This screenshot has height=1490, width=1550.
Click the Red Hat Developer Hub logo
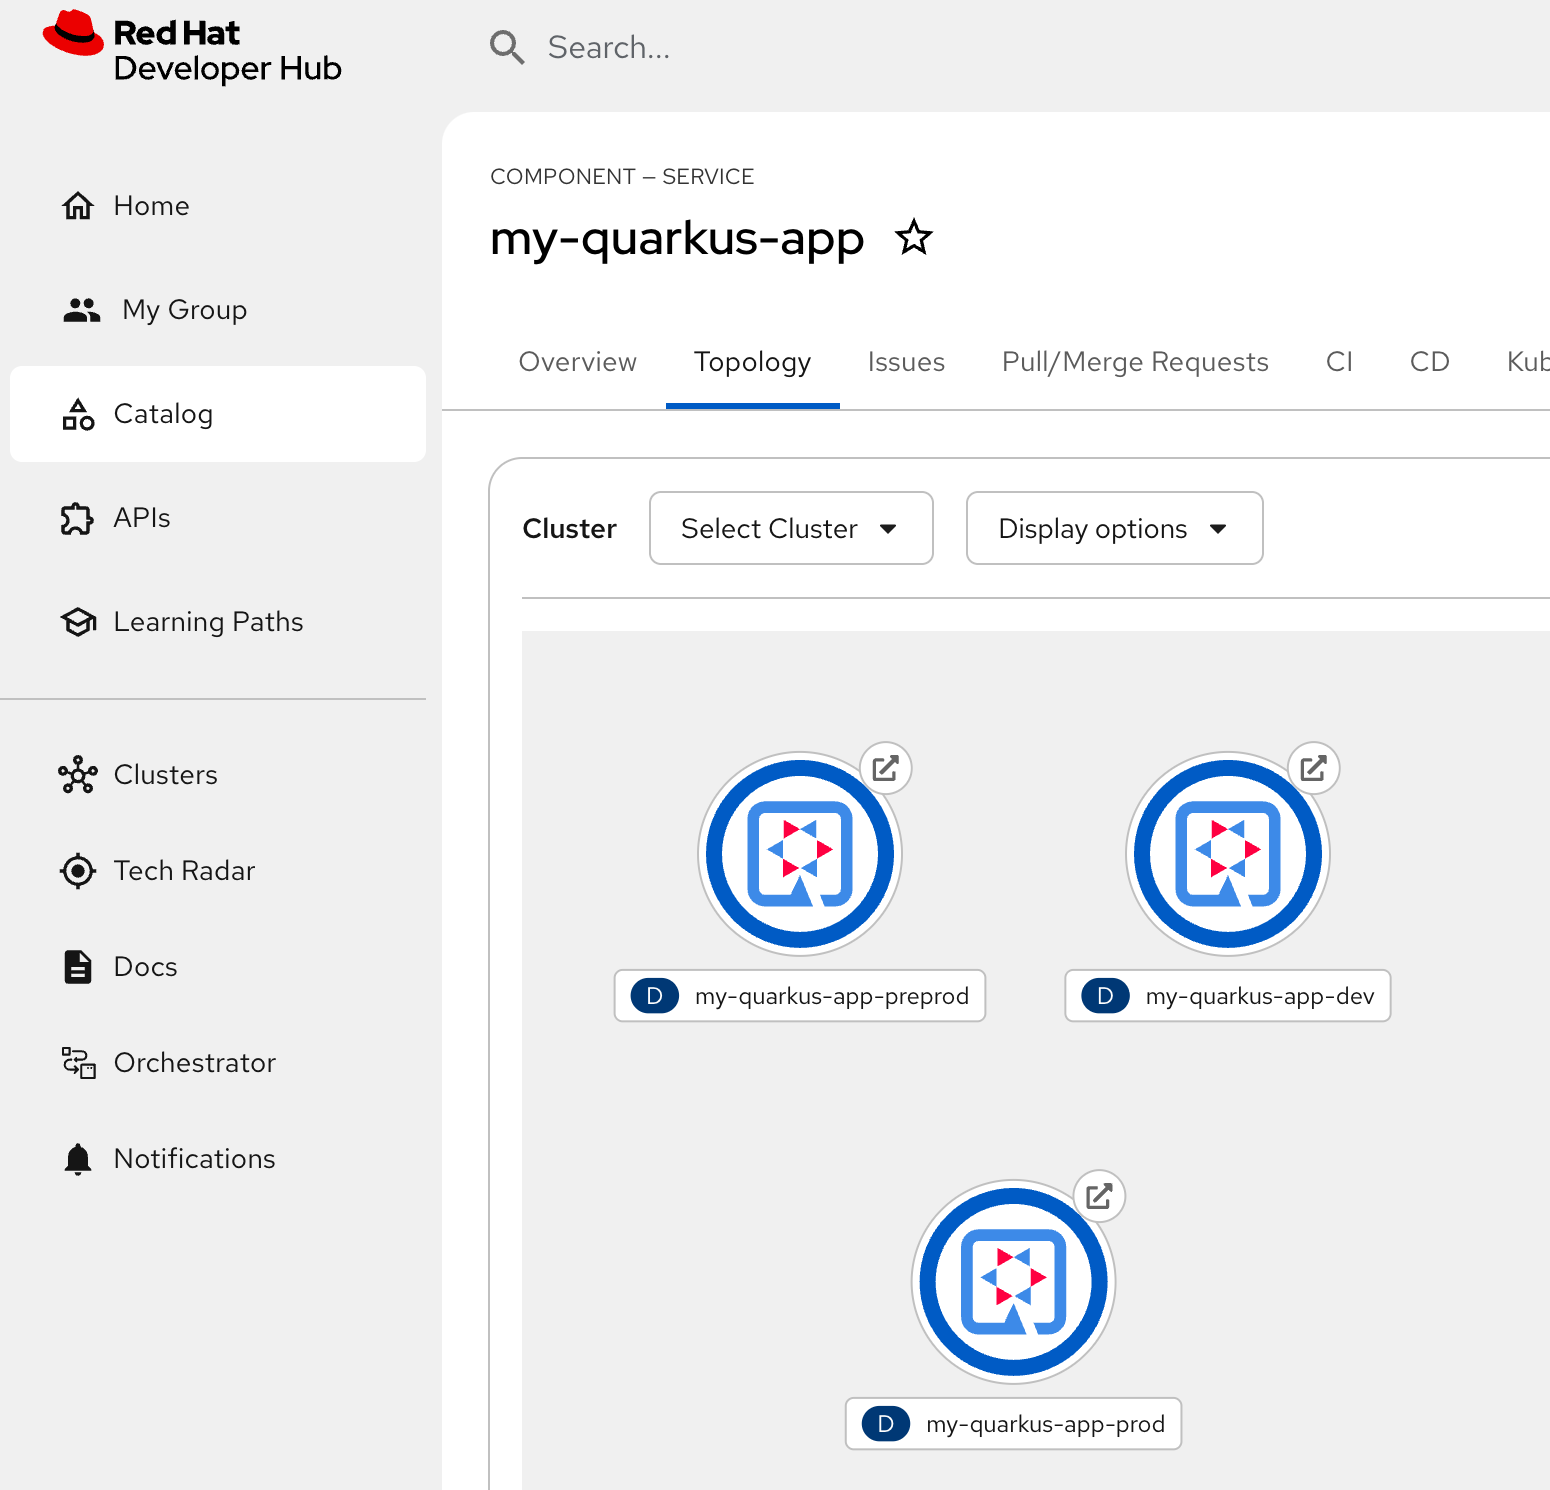click(192, 49)
